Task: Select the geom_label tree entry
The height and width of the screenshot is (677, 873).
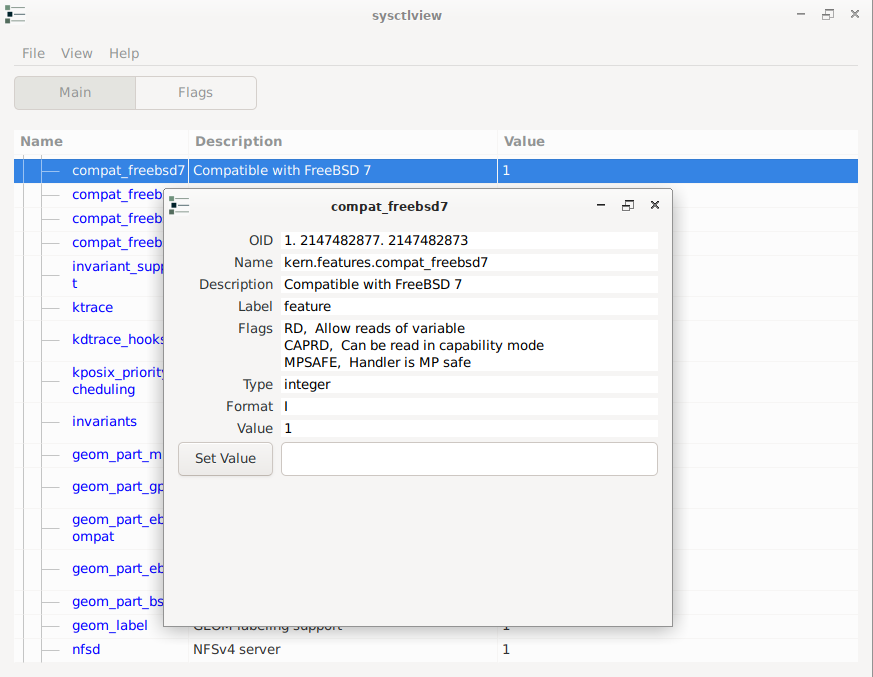Action: [109, 626]
